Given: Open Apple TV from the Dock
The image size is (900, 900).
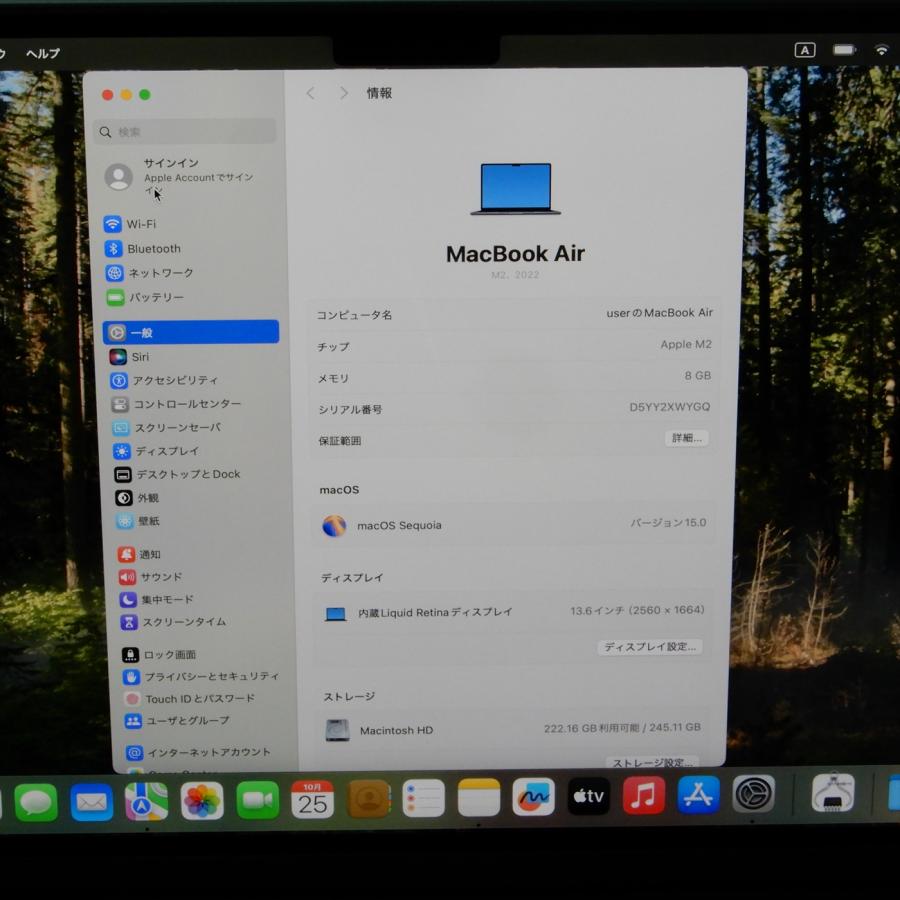Looking at the screenshot, I should (588, 796).
